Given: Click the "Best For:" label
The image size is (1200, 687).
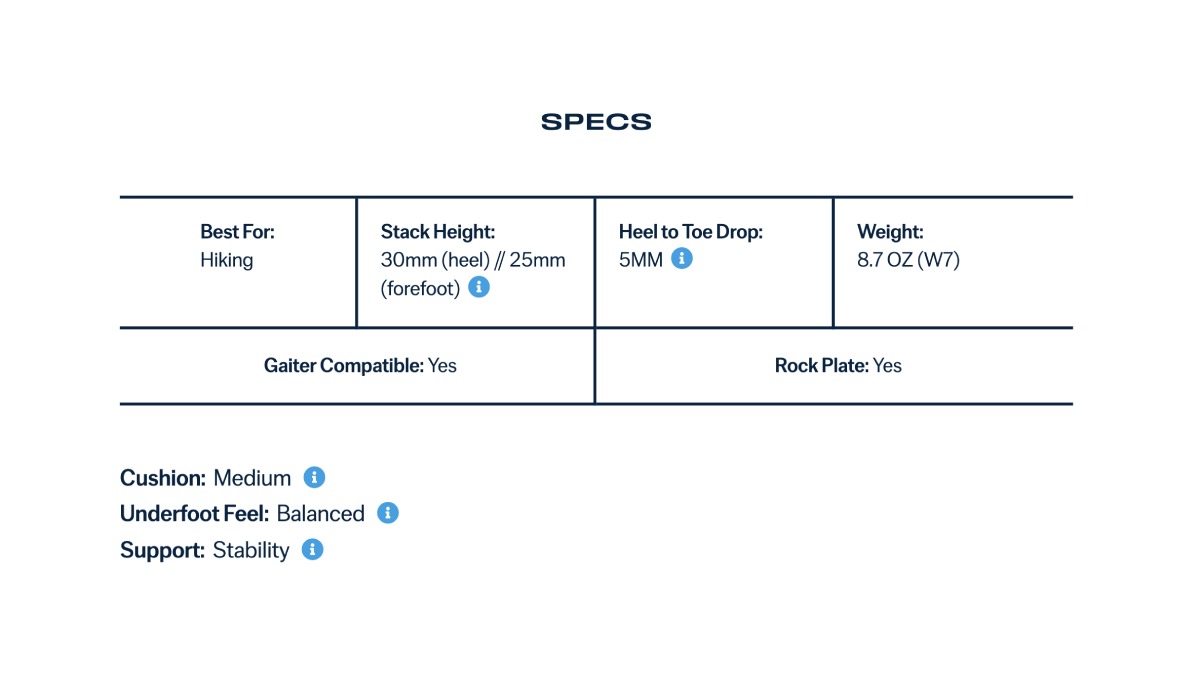Looking at the screenshot, I should (237, 232).
